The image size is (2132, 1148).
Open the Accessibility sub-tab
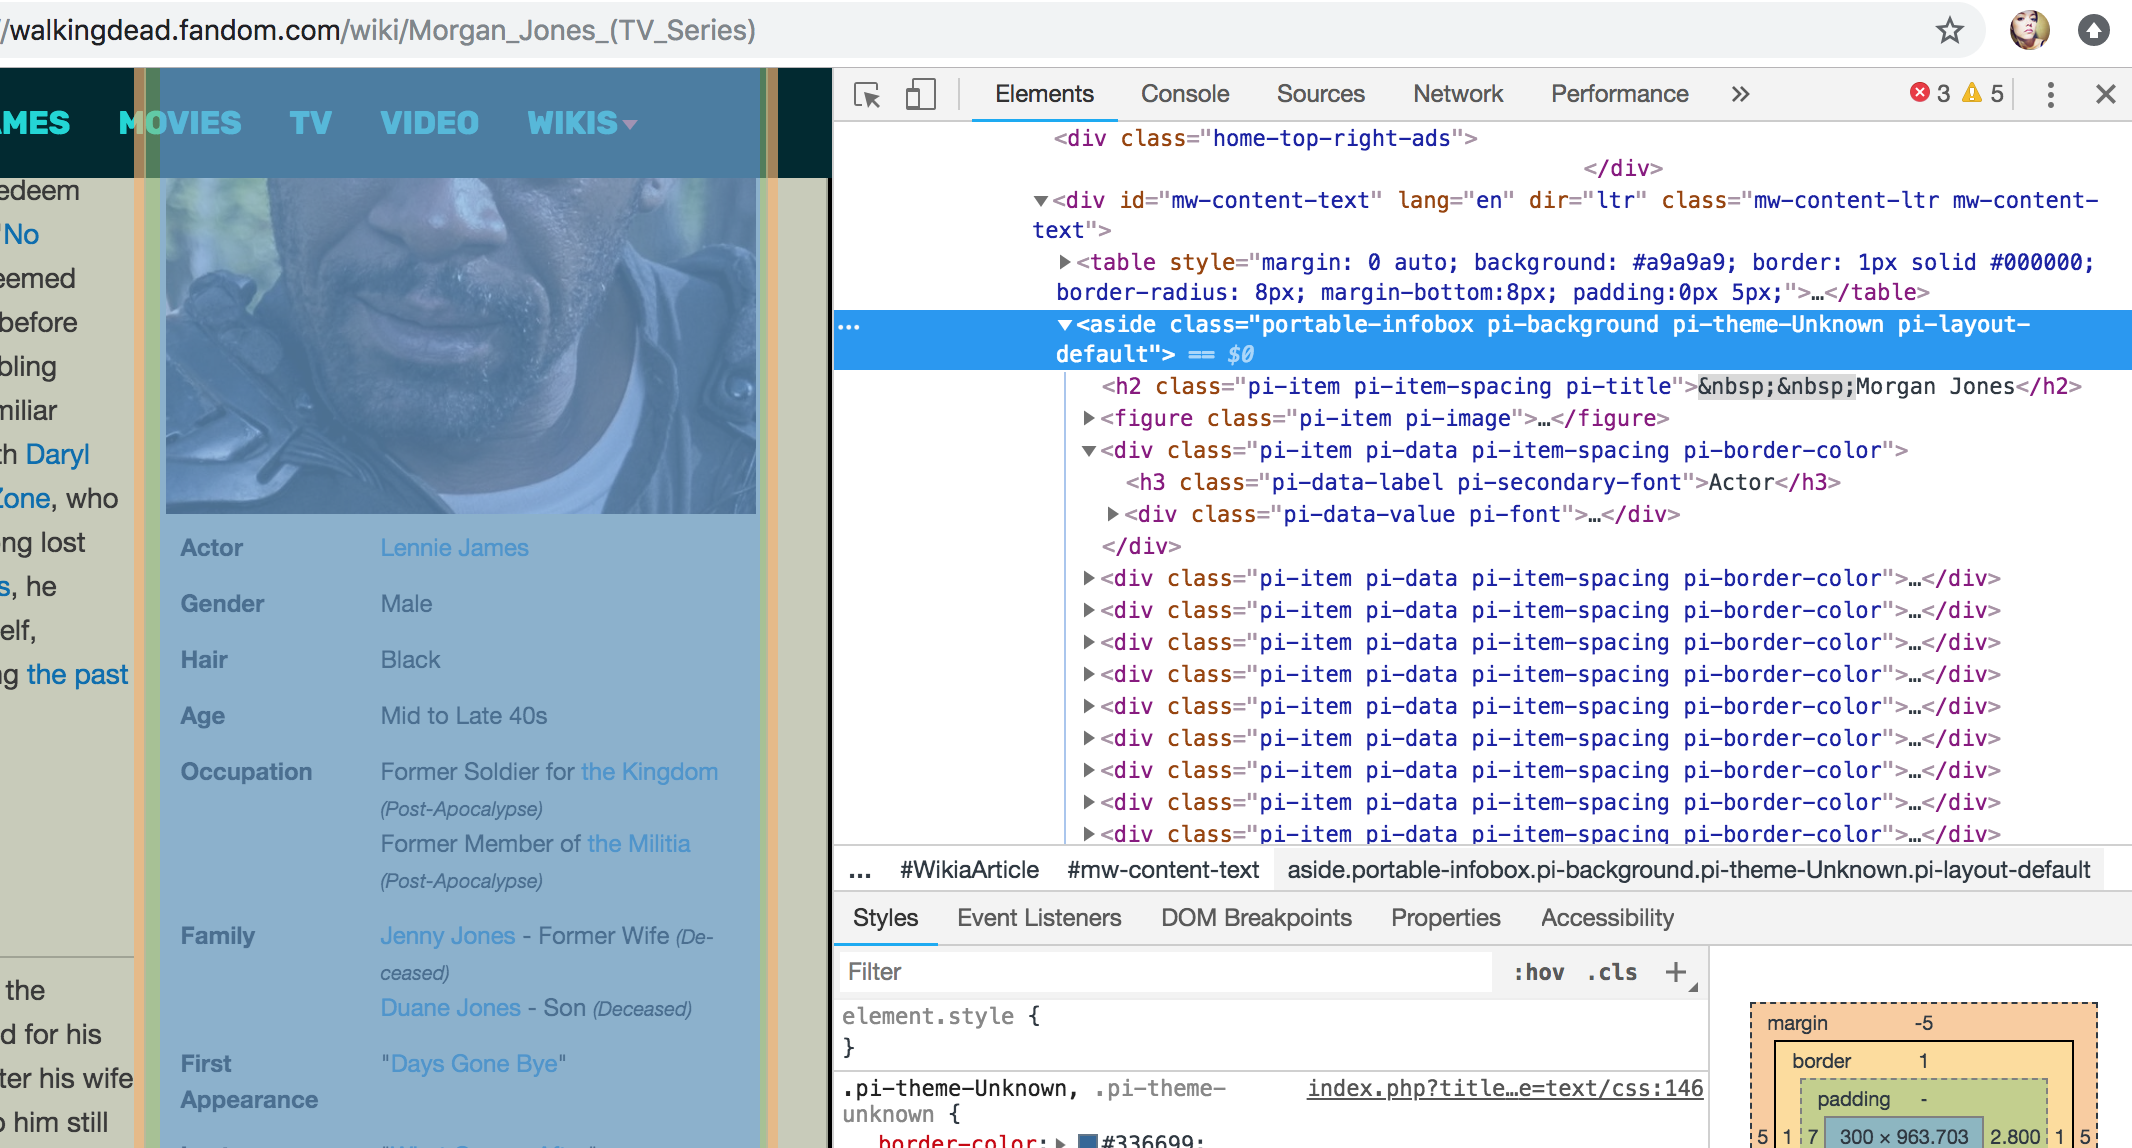point(1607,918)
